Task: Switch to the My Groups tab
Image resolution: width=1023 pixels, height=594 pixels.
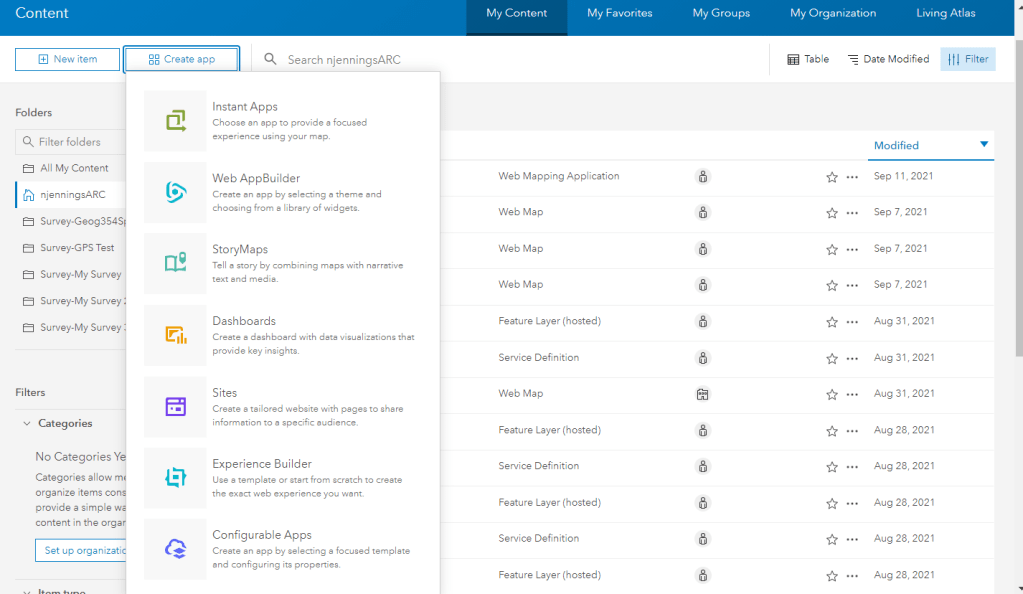Action: tap(721, 13)
